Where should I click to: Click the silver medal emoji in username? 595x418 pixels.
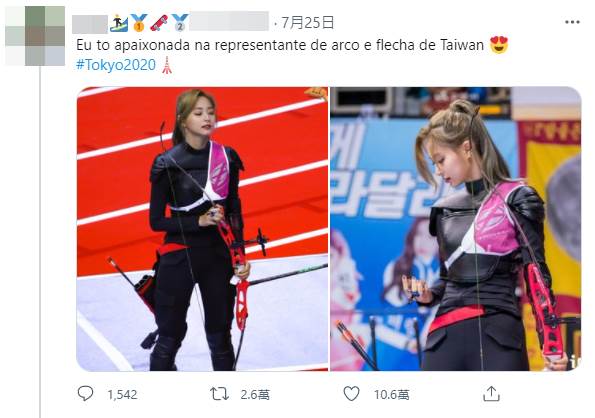tap(179, 23)
